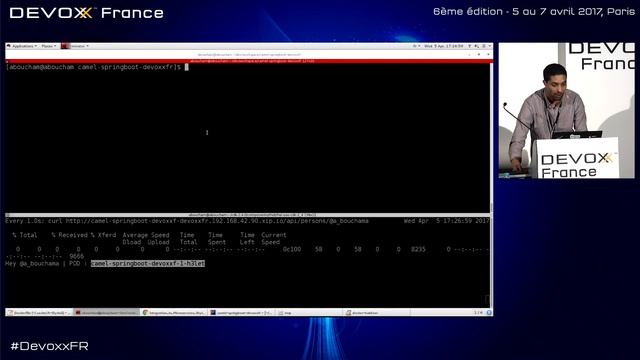Click the Chrome icon in the bottom taskbar
The width and height of the screenshot is (640, 360).
pos(145,313)
